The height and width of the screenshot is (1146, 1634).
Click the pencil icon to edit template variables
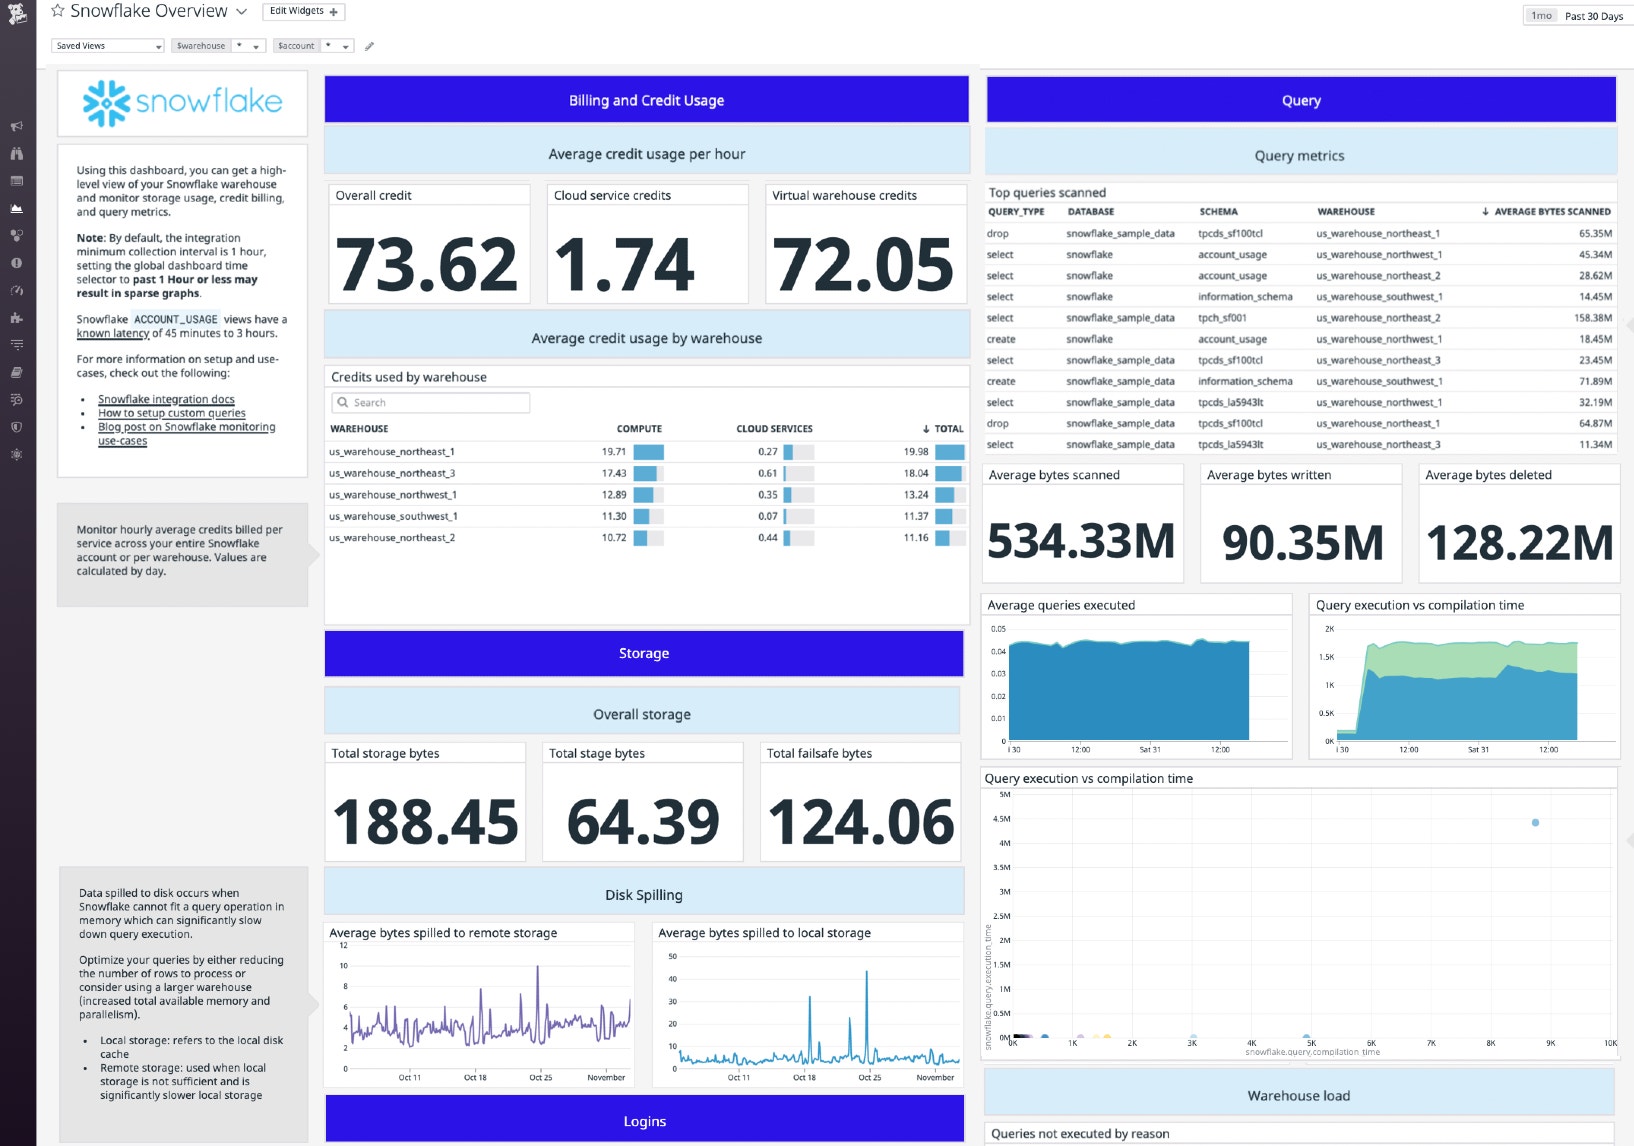(x=369, y=46)
